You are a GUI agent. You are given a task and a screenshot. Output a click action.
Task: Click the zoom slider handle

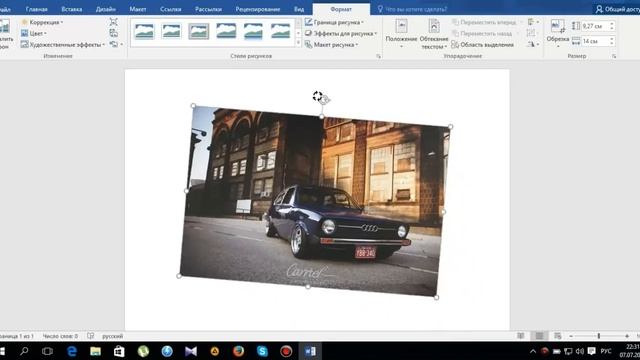tap(599, 336)
